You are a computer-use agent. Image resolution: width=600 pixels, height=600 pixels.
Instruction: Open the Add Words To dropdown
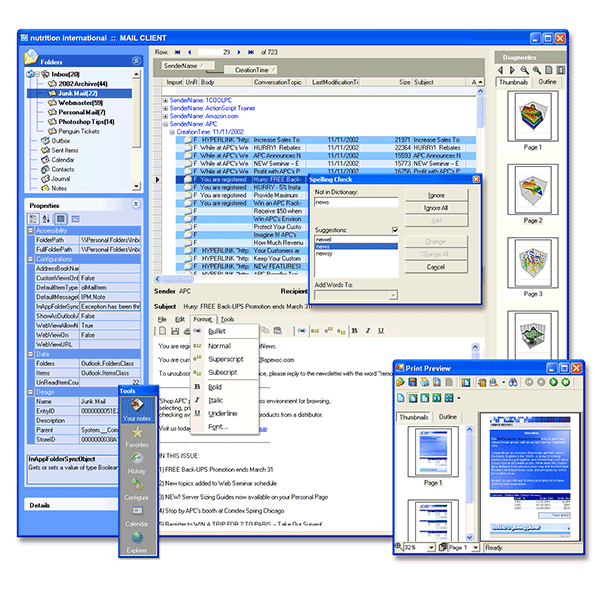393,295
